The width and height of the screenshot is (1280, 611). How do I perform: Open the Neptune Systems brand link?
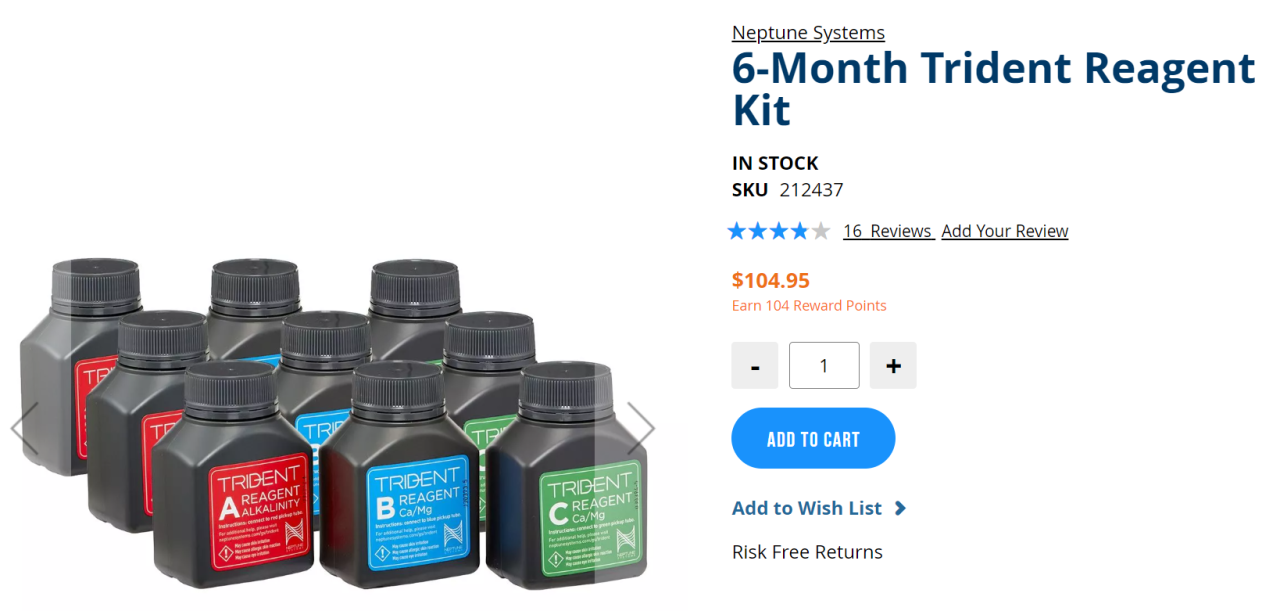pos(808,33)
